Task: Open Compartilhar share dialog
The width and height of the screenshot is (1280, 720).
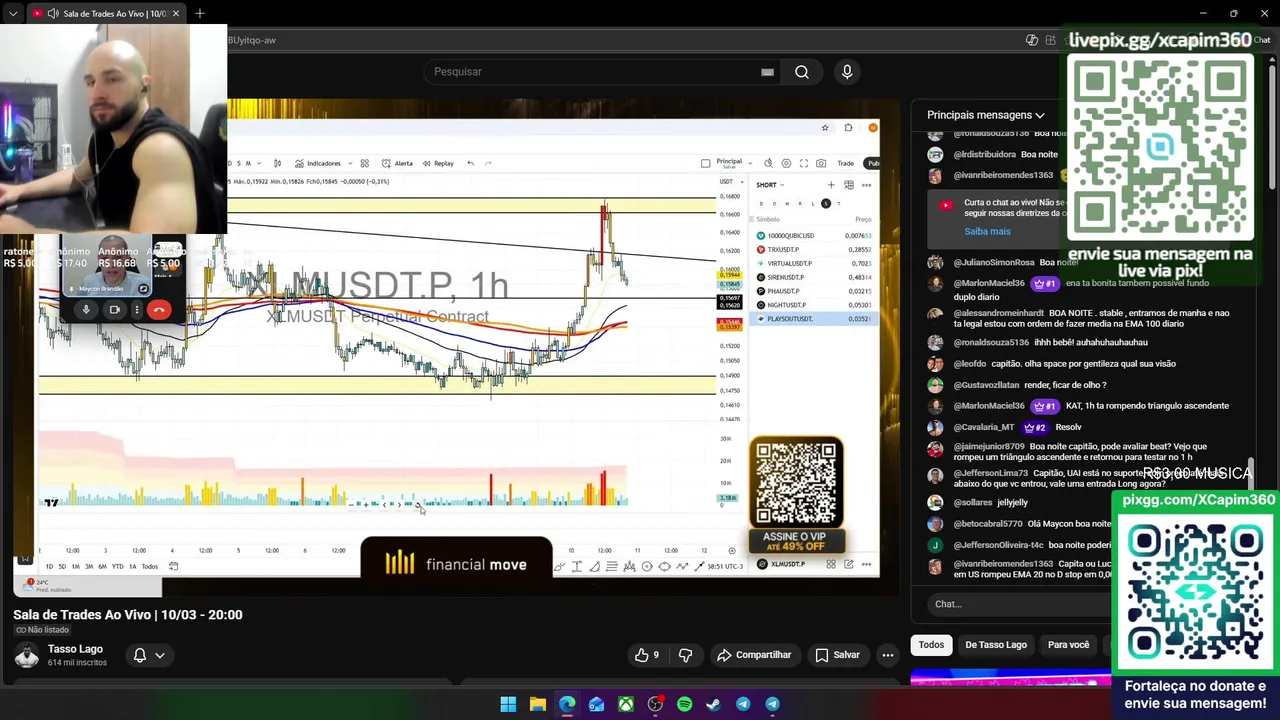Action: (754, 655)
